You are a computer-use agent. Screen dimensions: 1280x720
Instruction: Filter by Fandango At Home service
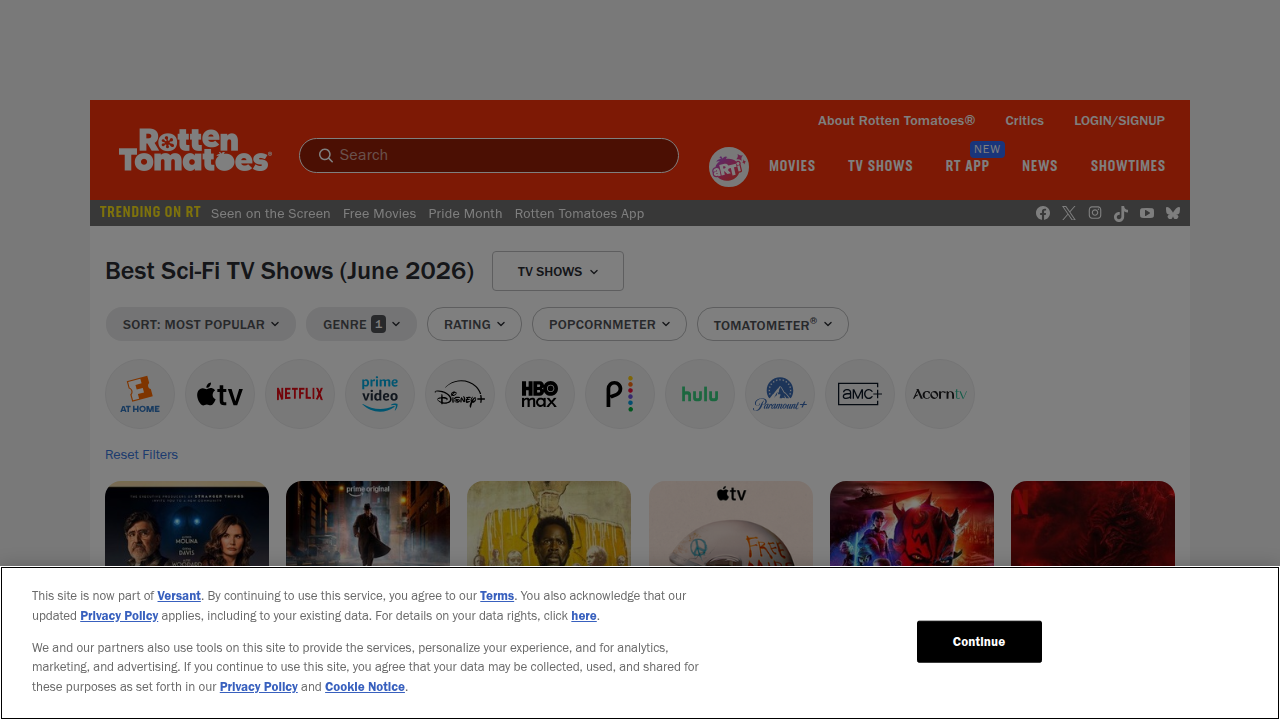(x=140, y=394)
